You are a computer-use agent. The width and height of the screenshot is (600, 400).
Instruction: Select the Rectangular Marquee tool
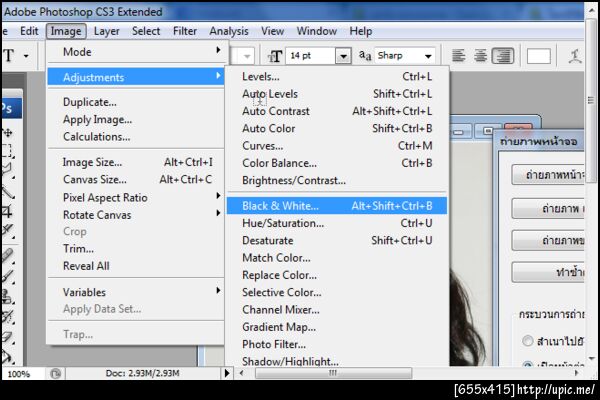tap(8, 150)
